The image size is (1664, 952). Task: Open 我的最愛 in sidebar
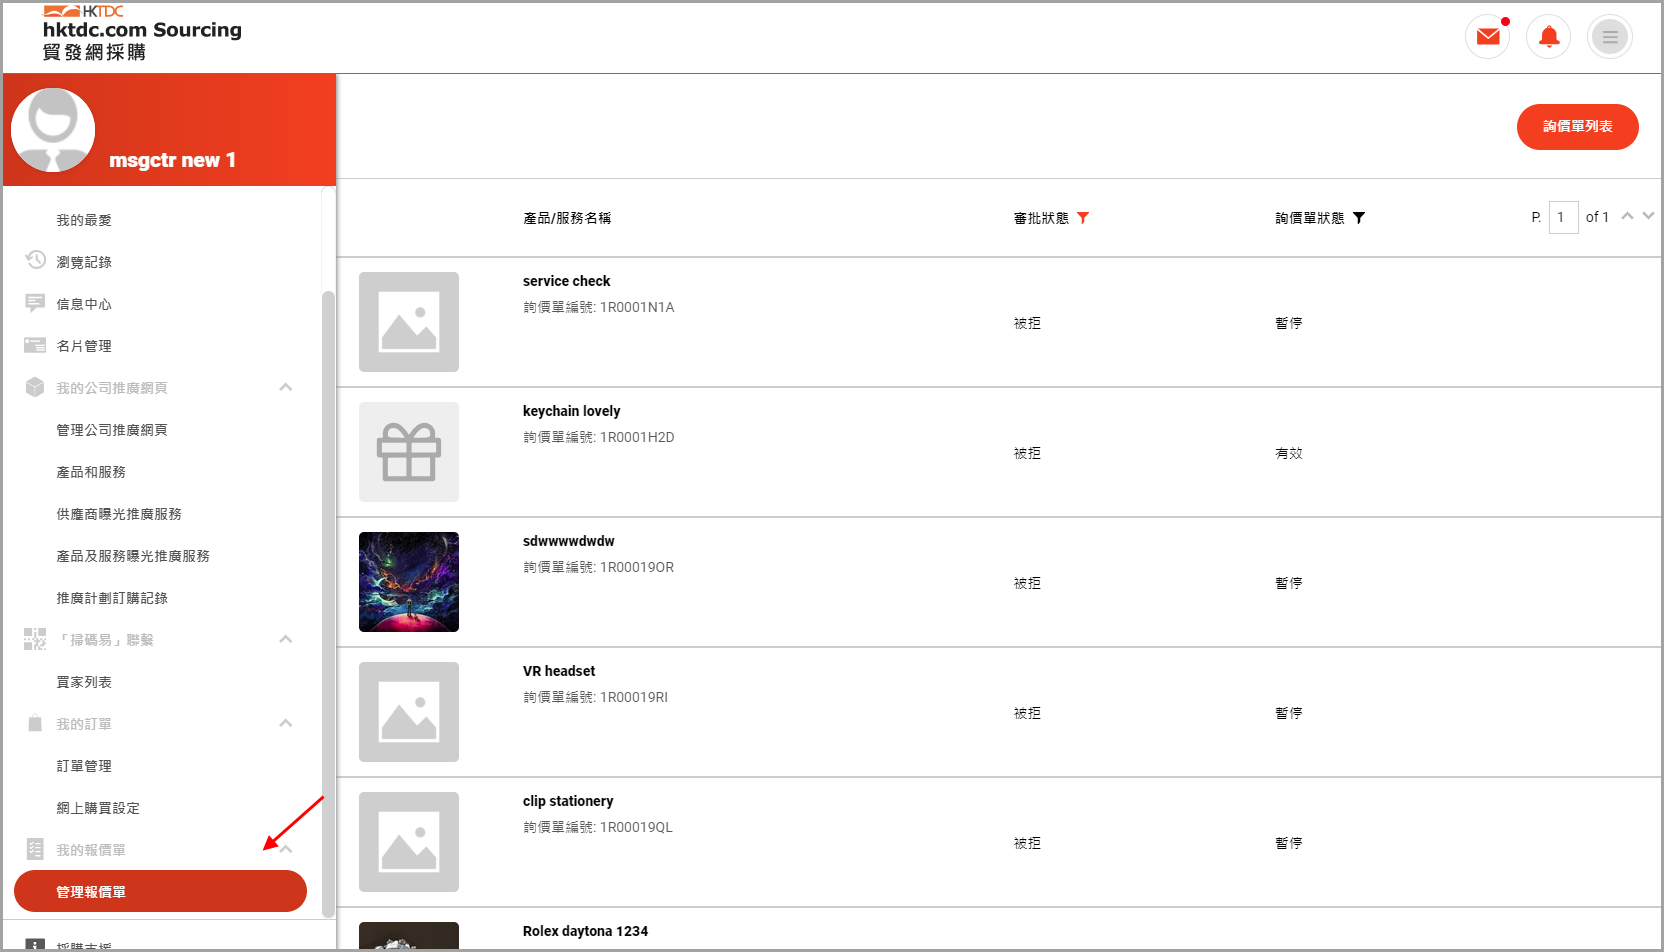(x=84, y=220)
